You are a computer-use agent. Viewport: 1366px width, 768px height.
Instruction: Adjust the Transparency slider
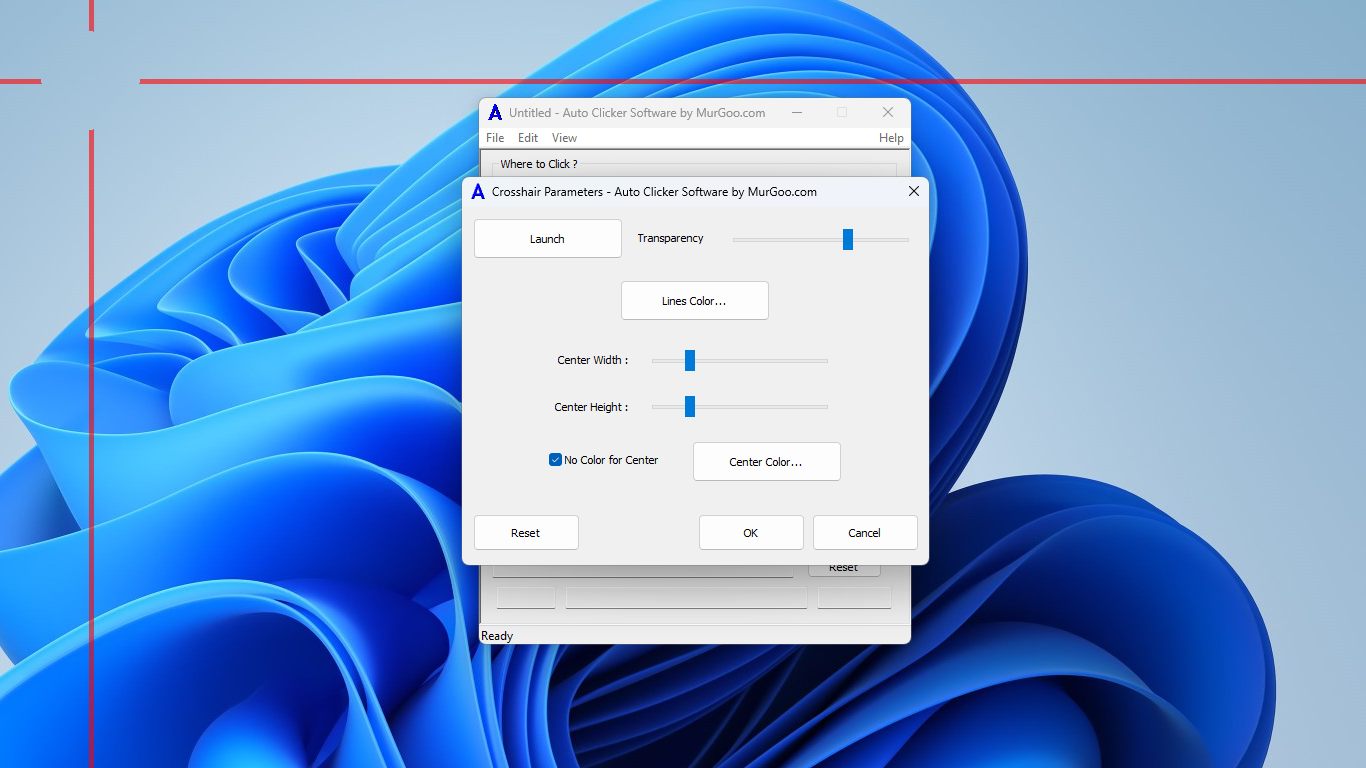pos(847,239)
